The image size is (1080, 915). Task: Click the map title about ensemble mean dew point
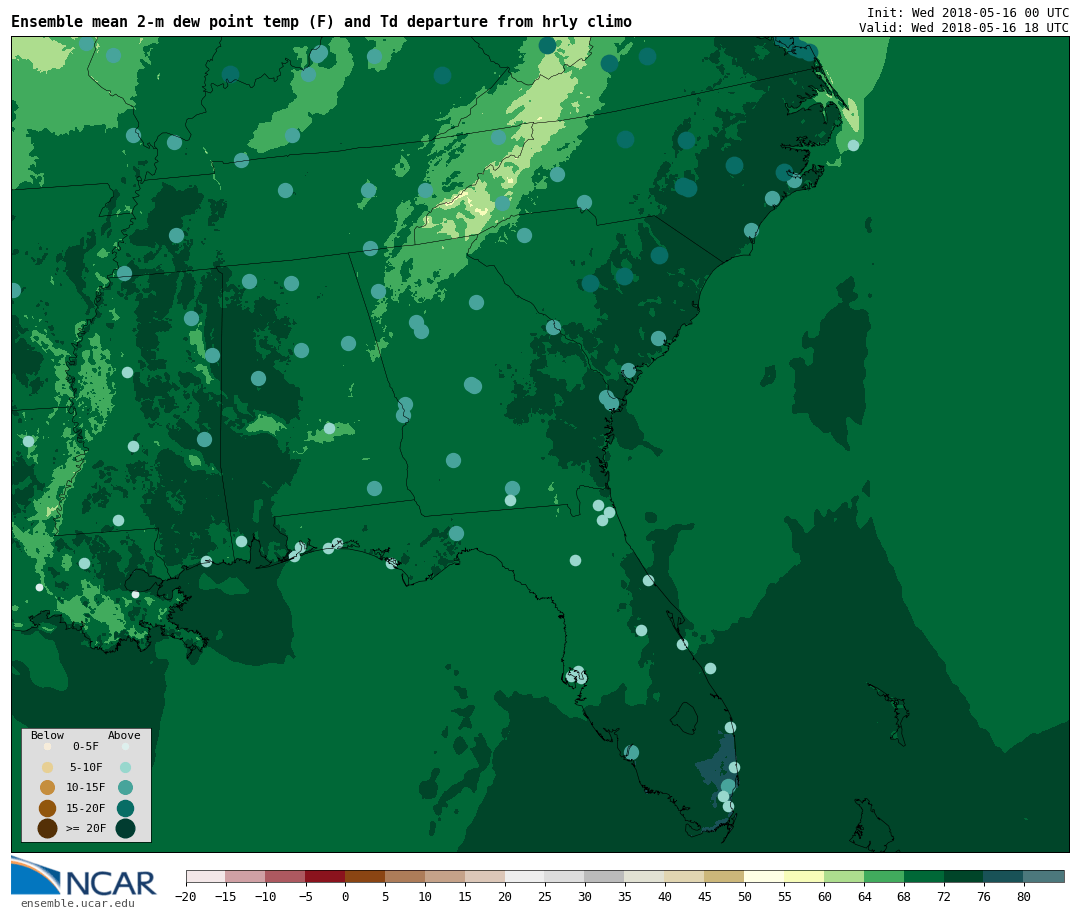tap(321, 22)
